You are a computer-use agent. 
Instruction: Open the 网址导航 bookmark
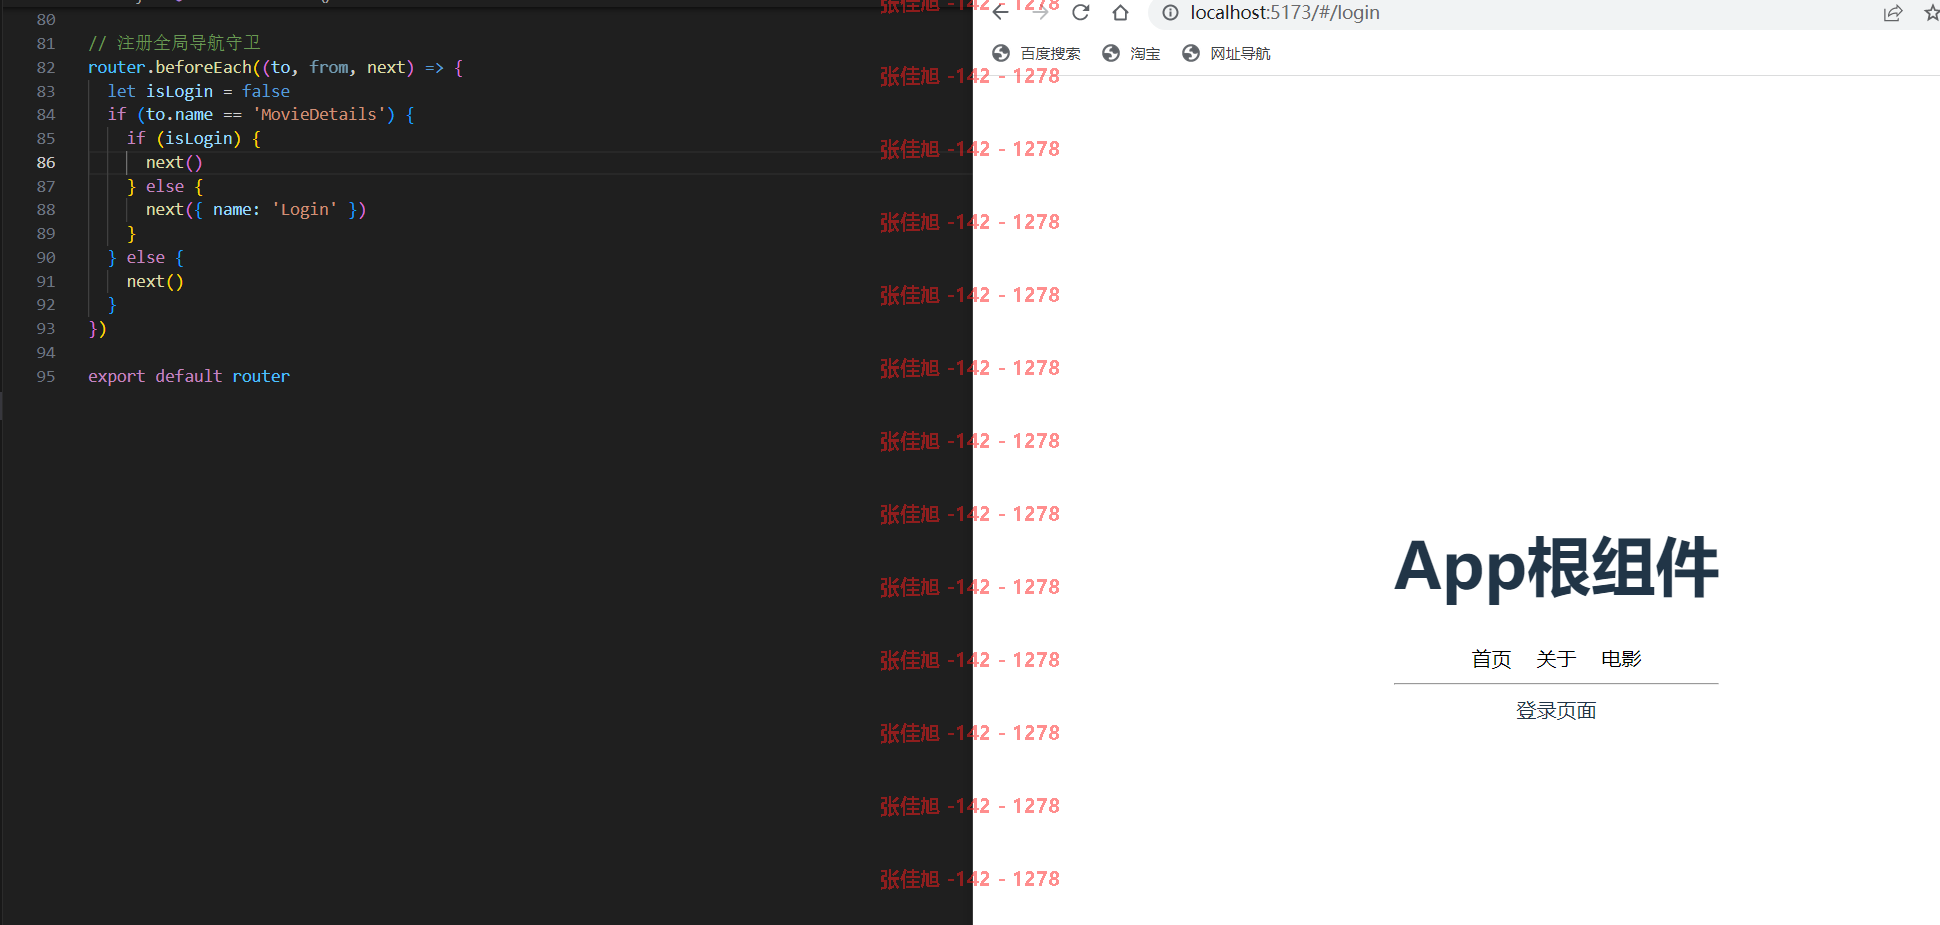click(x=1226, y=53)
